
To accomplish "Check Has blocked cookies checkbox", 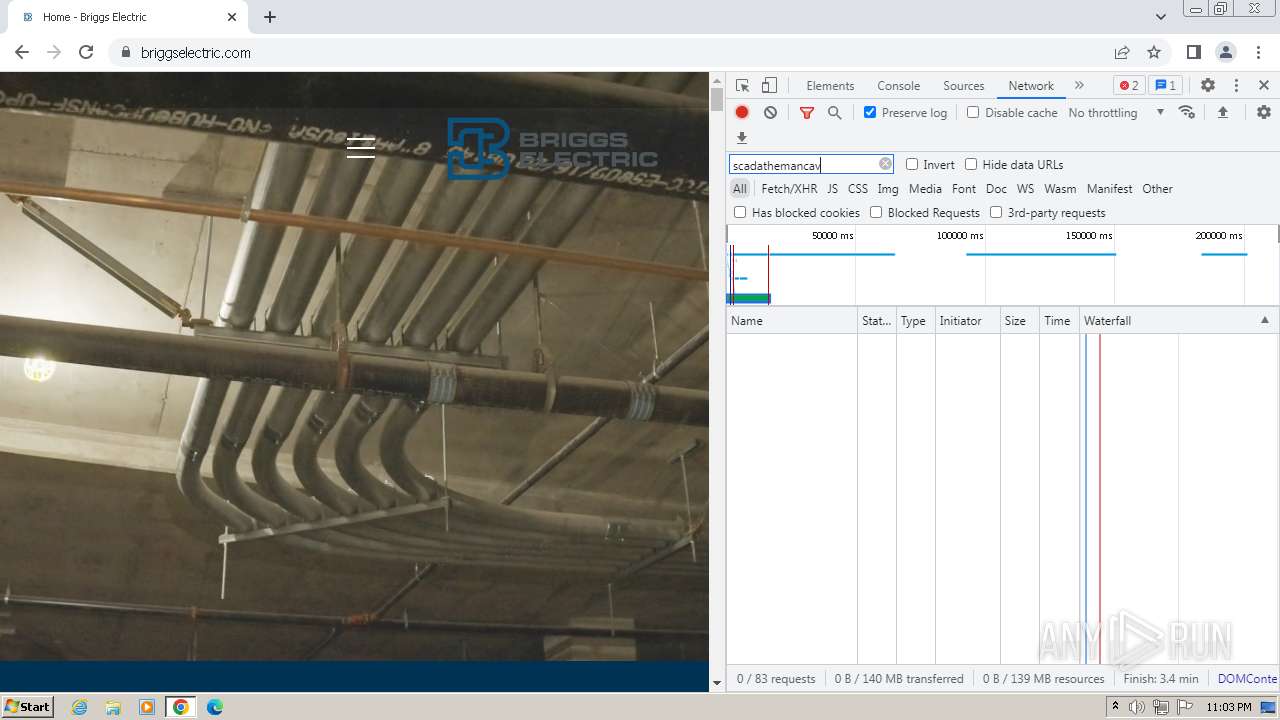I will pyautogui.click(x=740, y=212).
